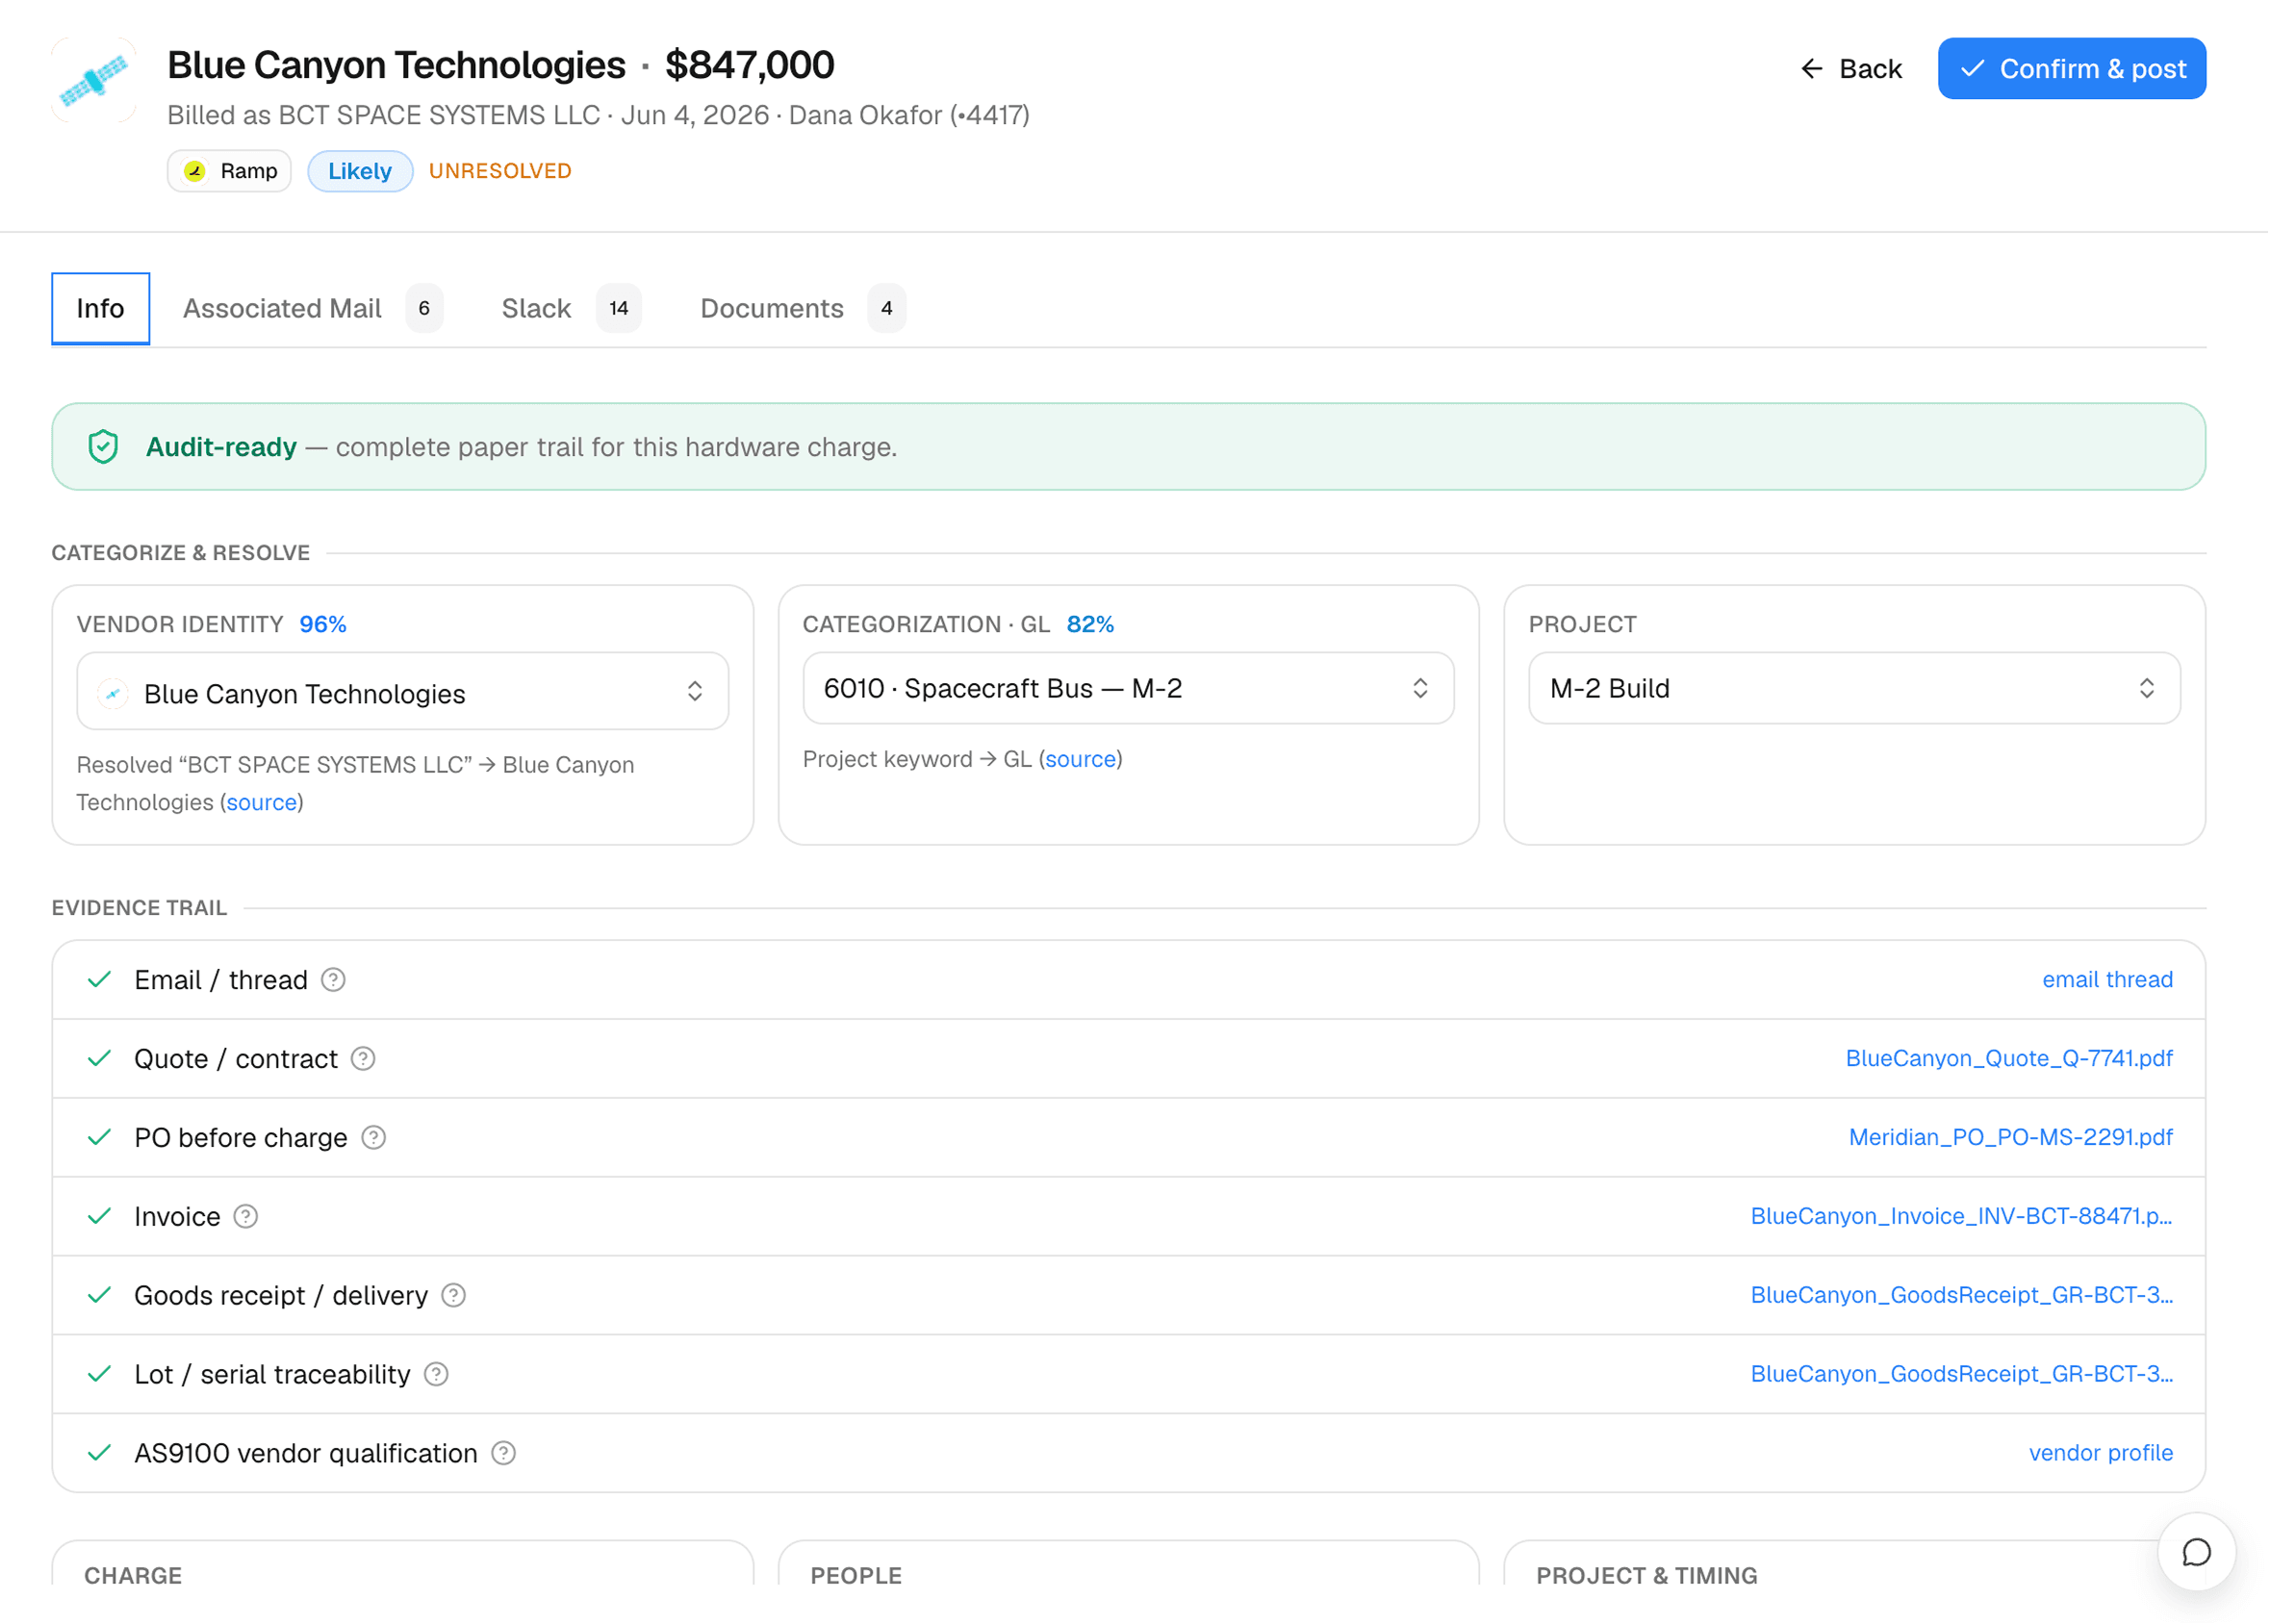Screen dimensions: 2269x1624
Task: Open Meridian_PO_PO-MS-2291.pdf
Action: tap(2011, 1138)
